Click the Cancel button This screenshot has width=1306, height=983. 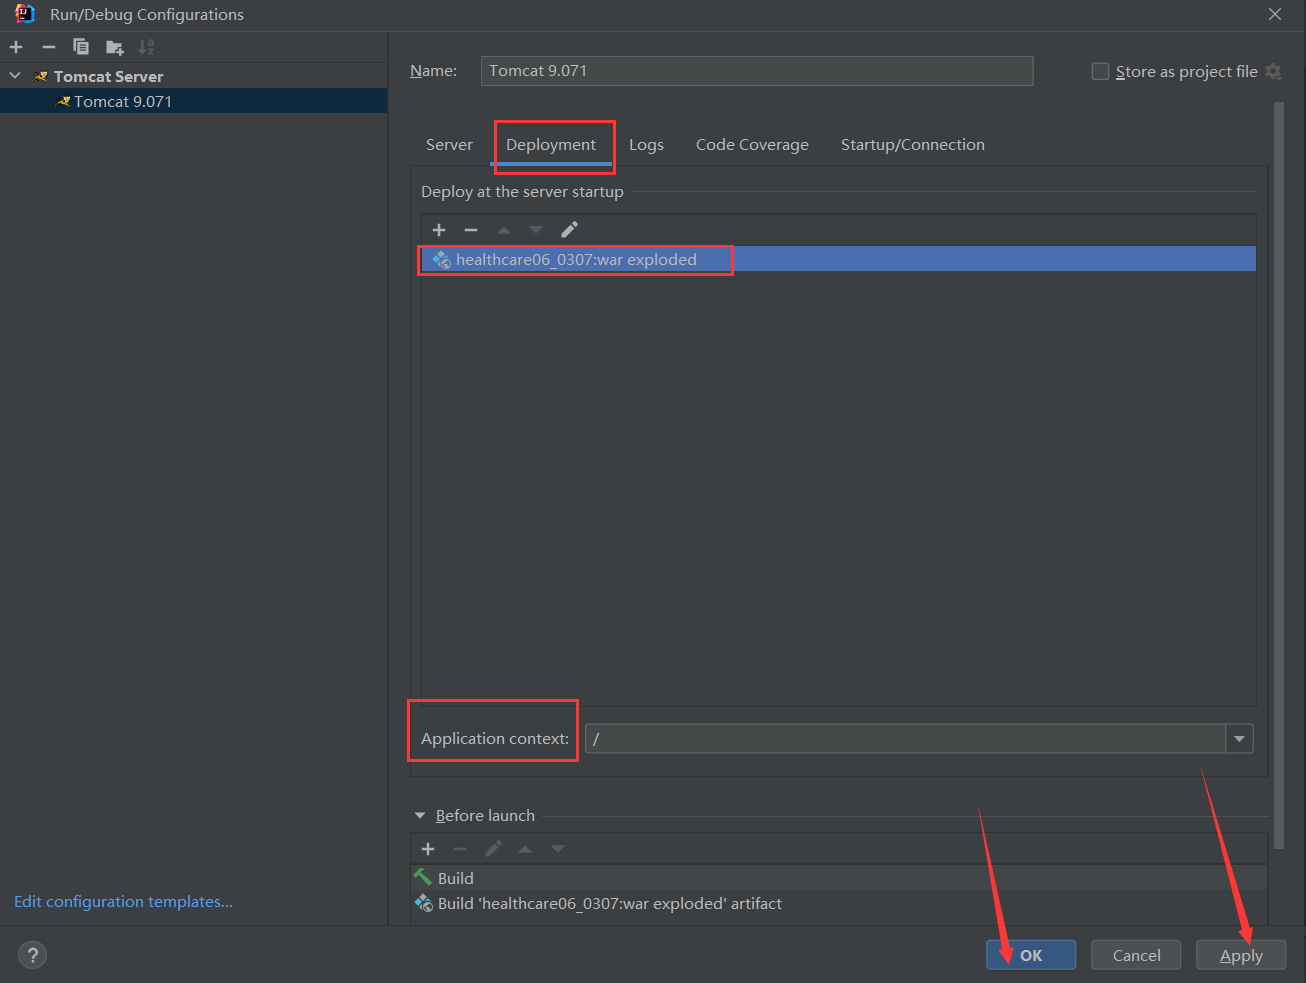click(1136, 955)
